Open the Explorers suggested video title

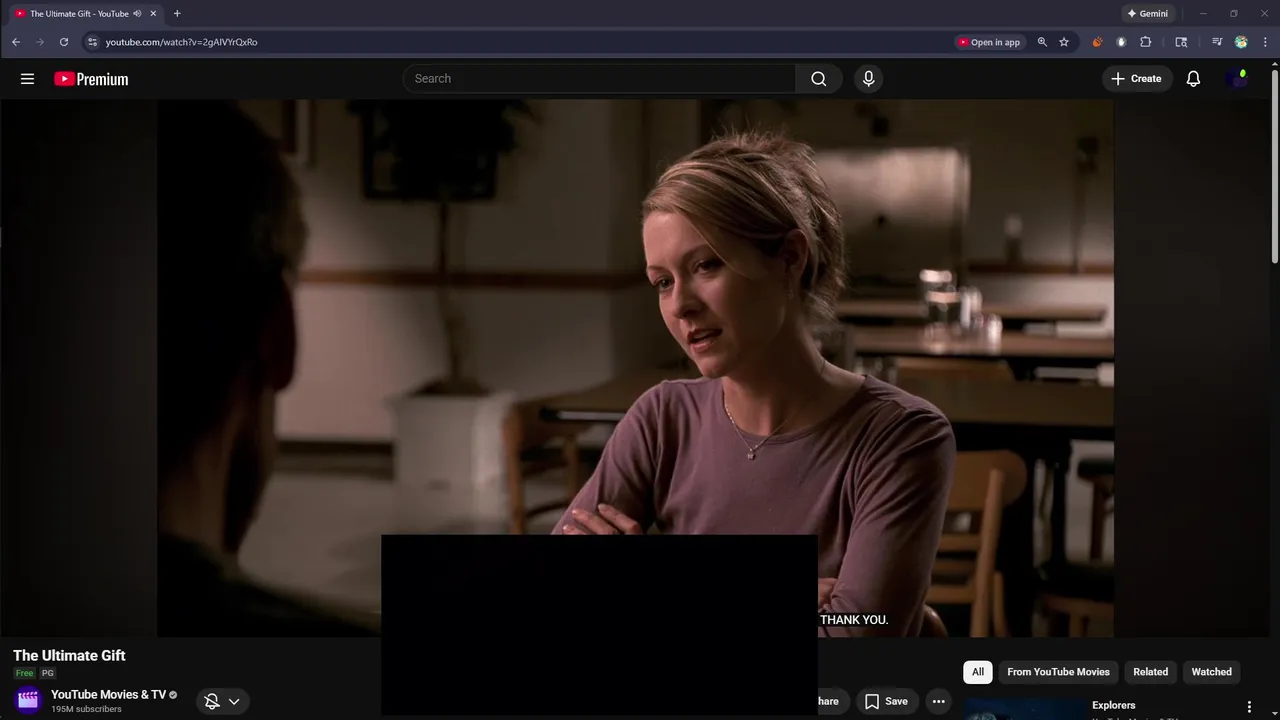(1113, 705)
